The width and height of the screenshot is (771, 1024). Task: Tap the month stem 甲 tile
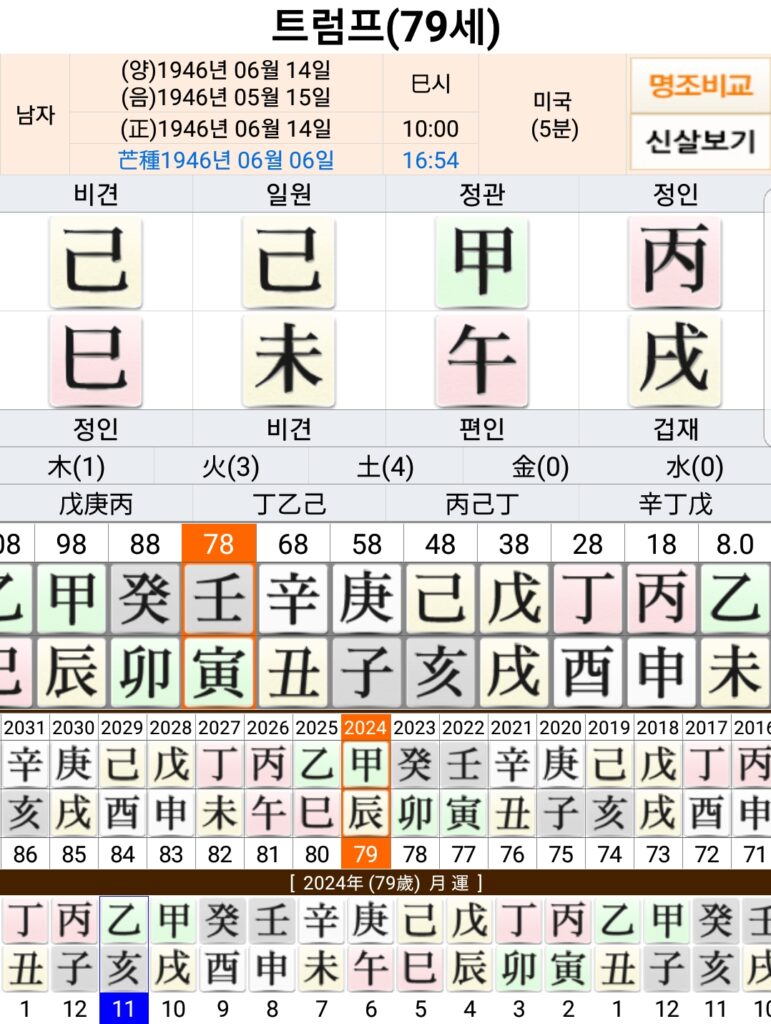coord(482,262)
